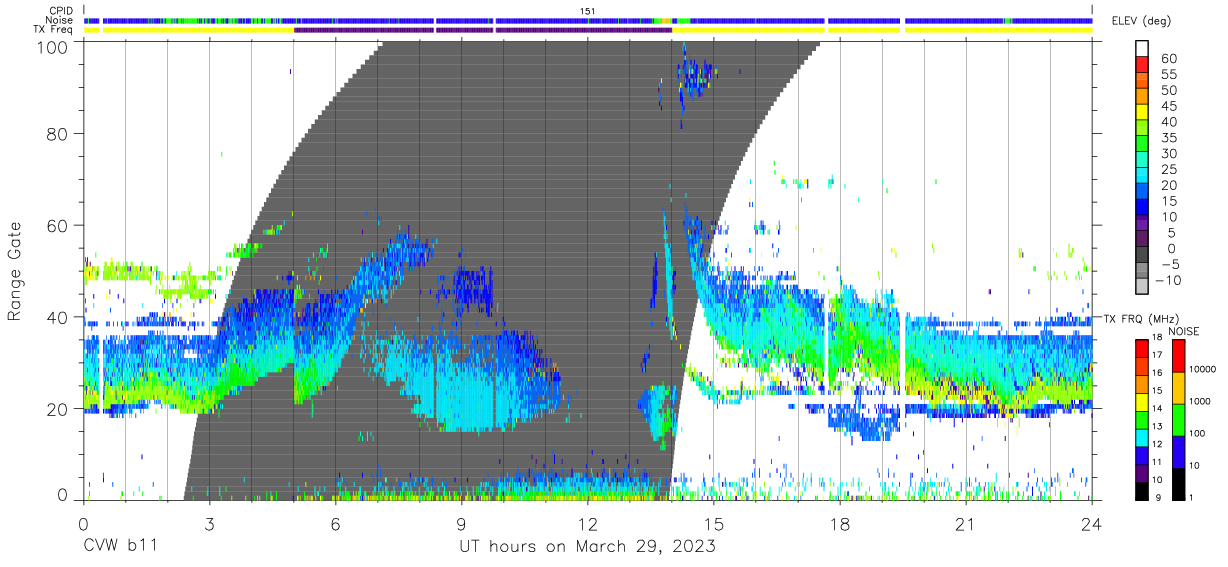Click the cyan segment of TX FRQ color bar
The height and width of the screenshot is (567, 1228).
point(1141,437)
